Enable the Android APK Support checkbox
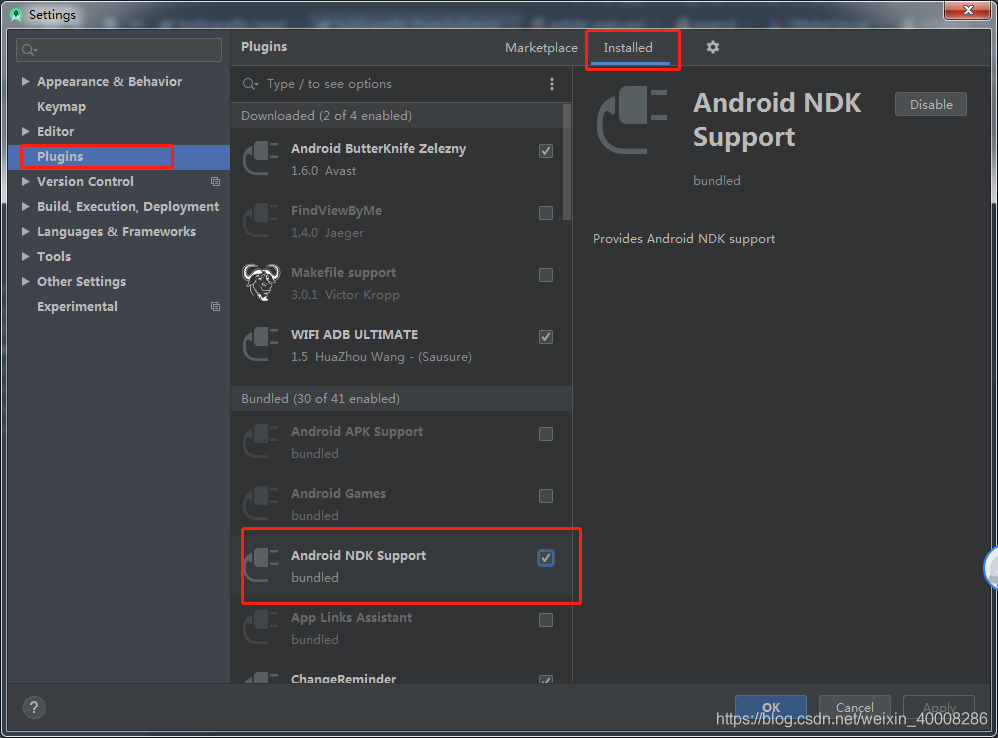Viewport: 998px width, 738px height. click(x=545, y=434)
